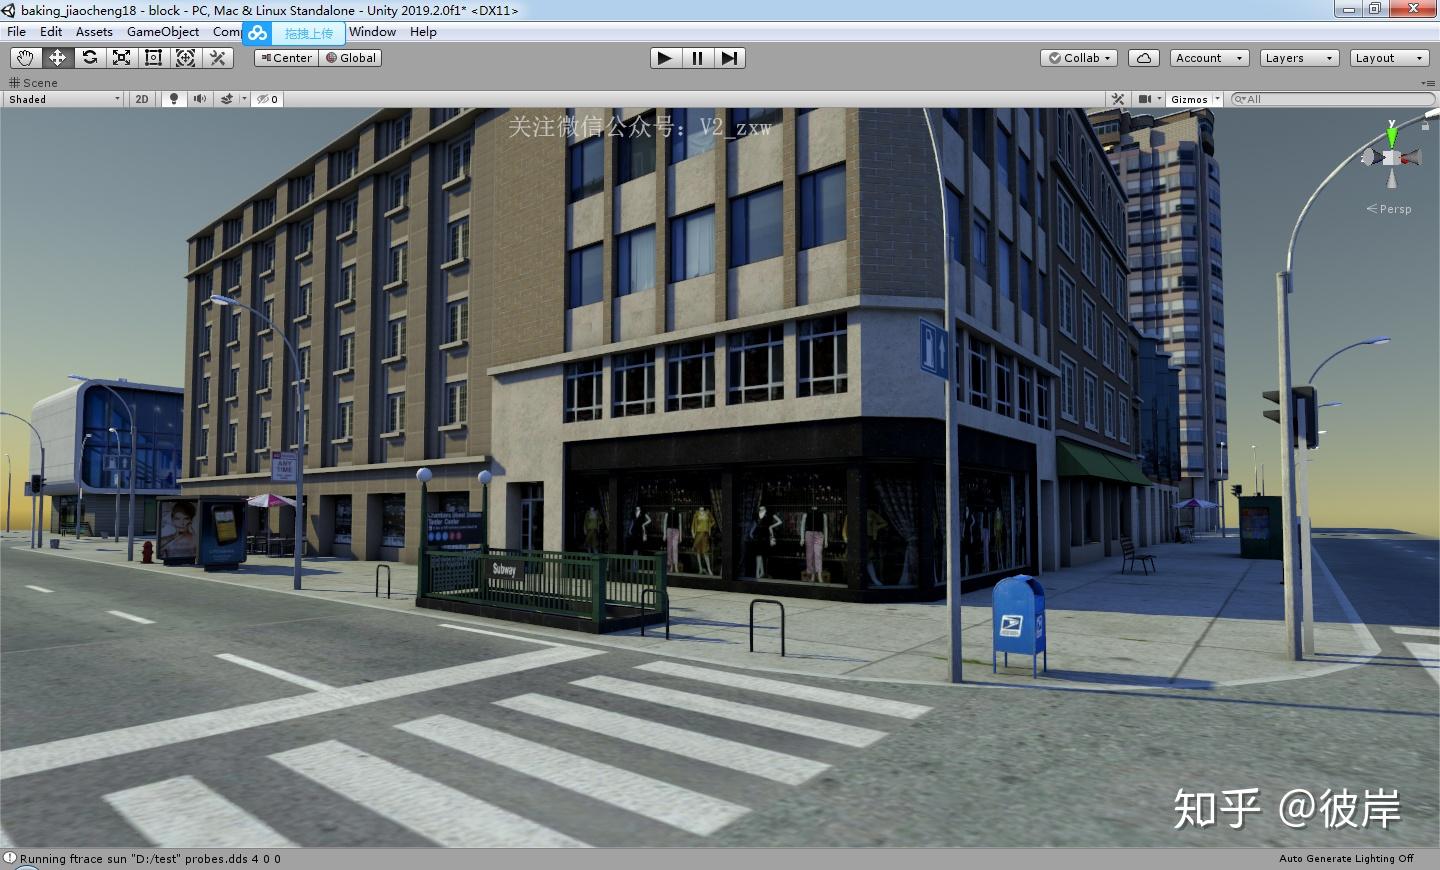Switch to the Scene tab
The image size is (1440, 870).
33,83
